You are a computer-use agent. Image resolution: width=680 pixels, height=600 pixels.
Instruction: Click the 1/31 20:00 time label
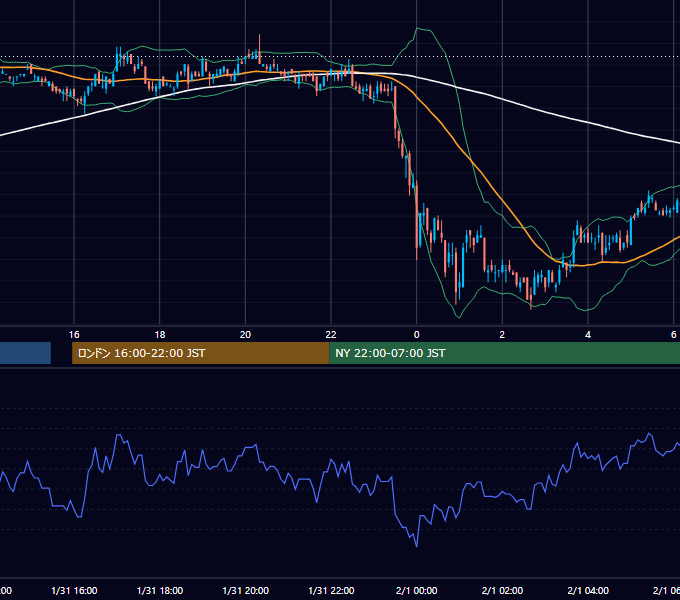(x=245, y=590)
